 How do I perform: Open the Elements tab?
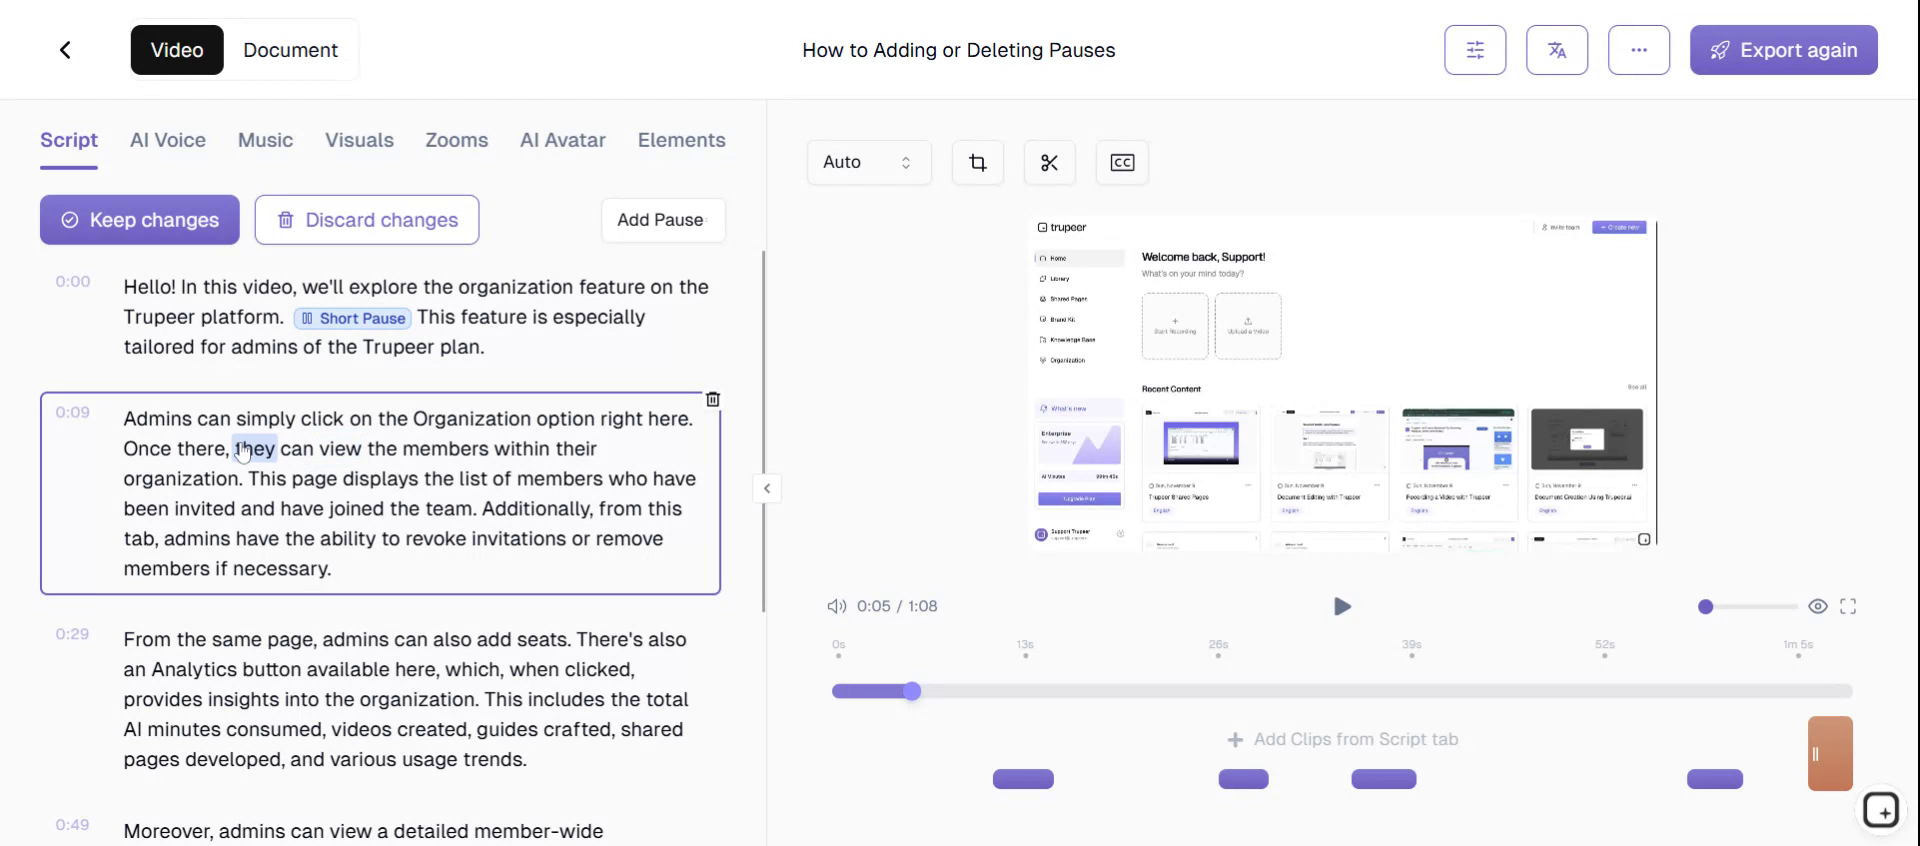(x=681, y=140)
